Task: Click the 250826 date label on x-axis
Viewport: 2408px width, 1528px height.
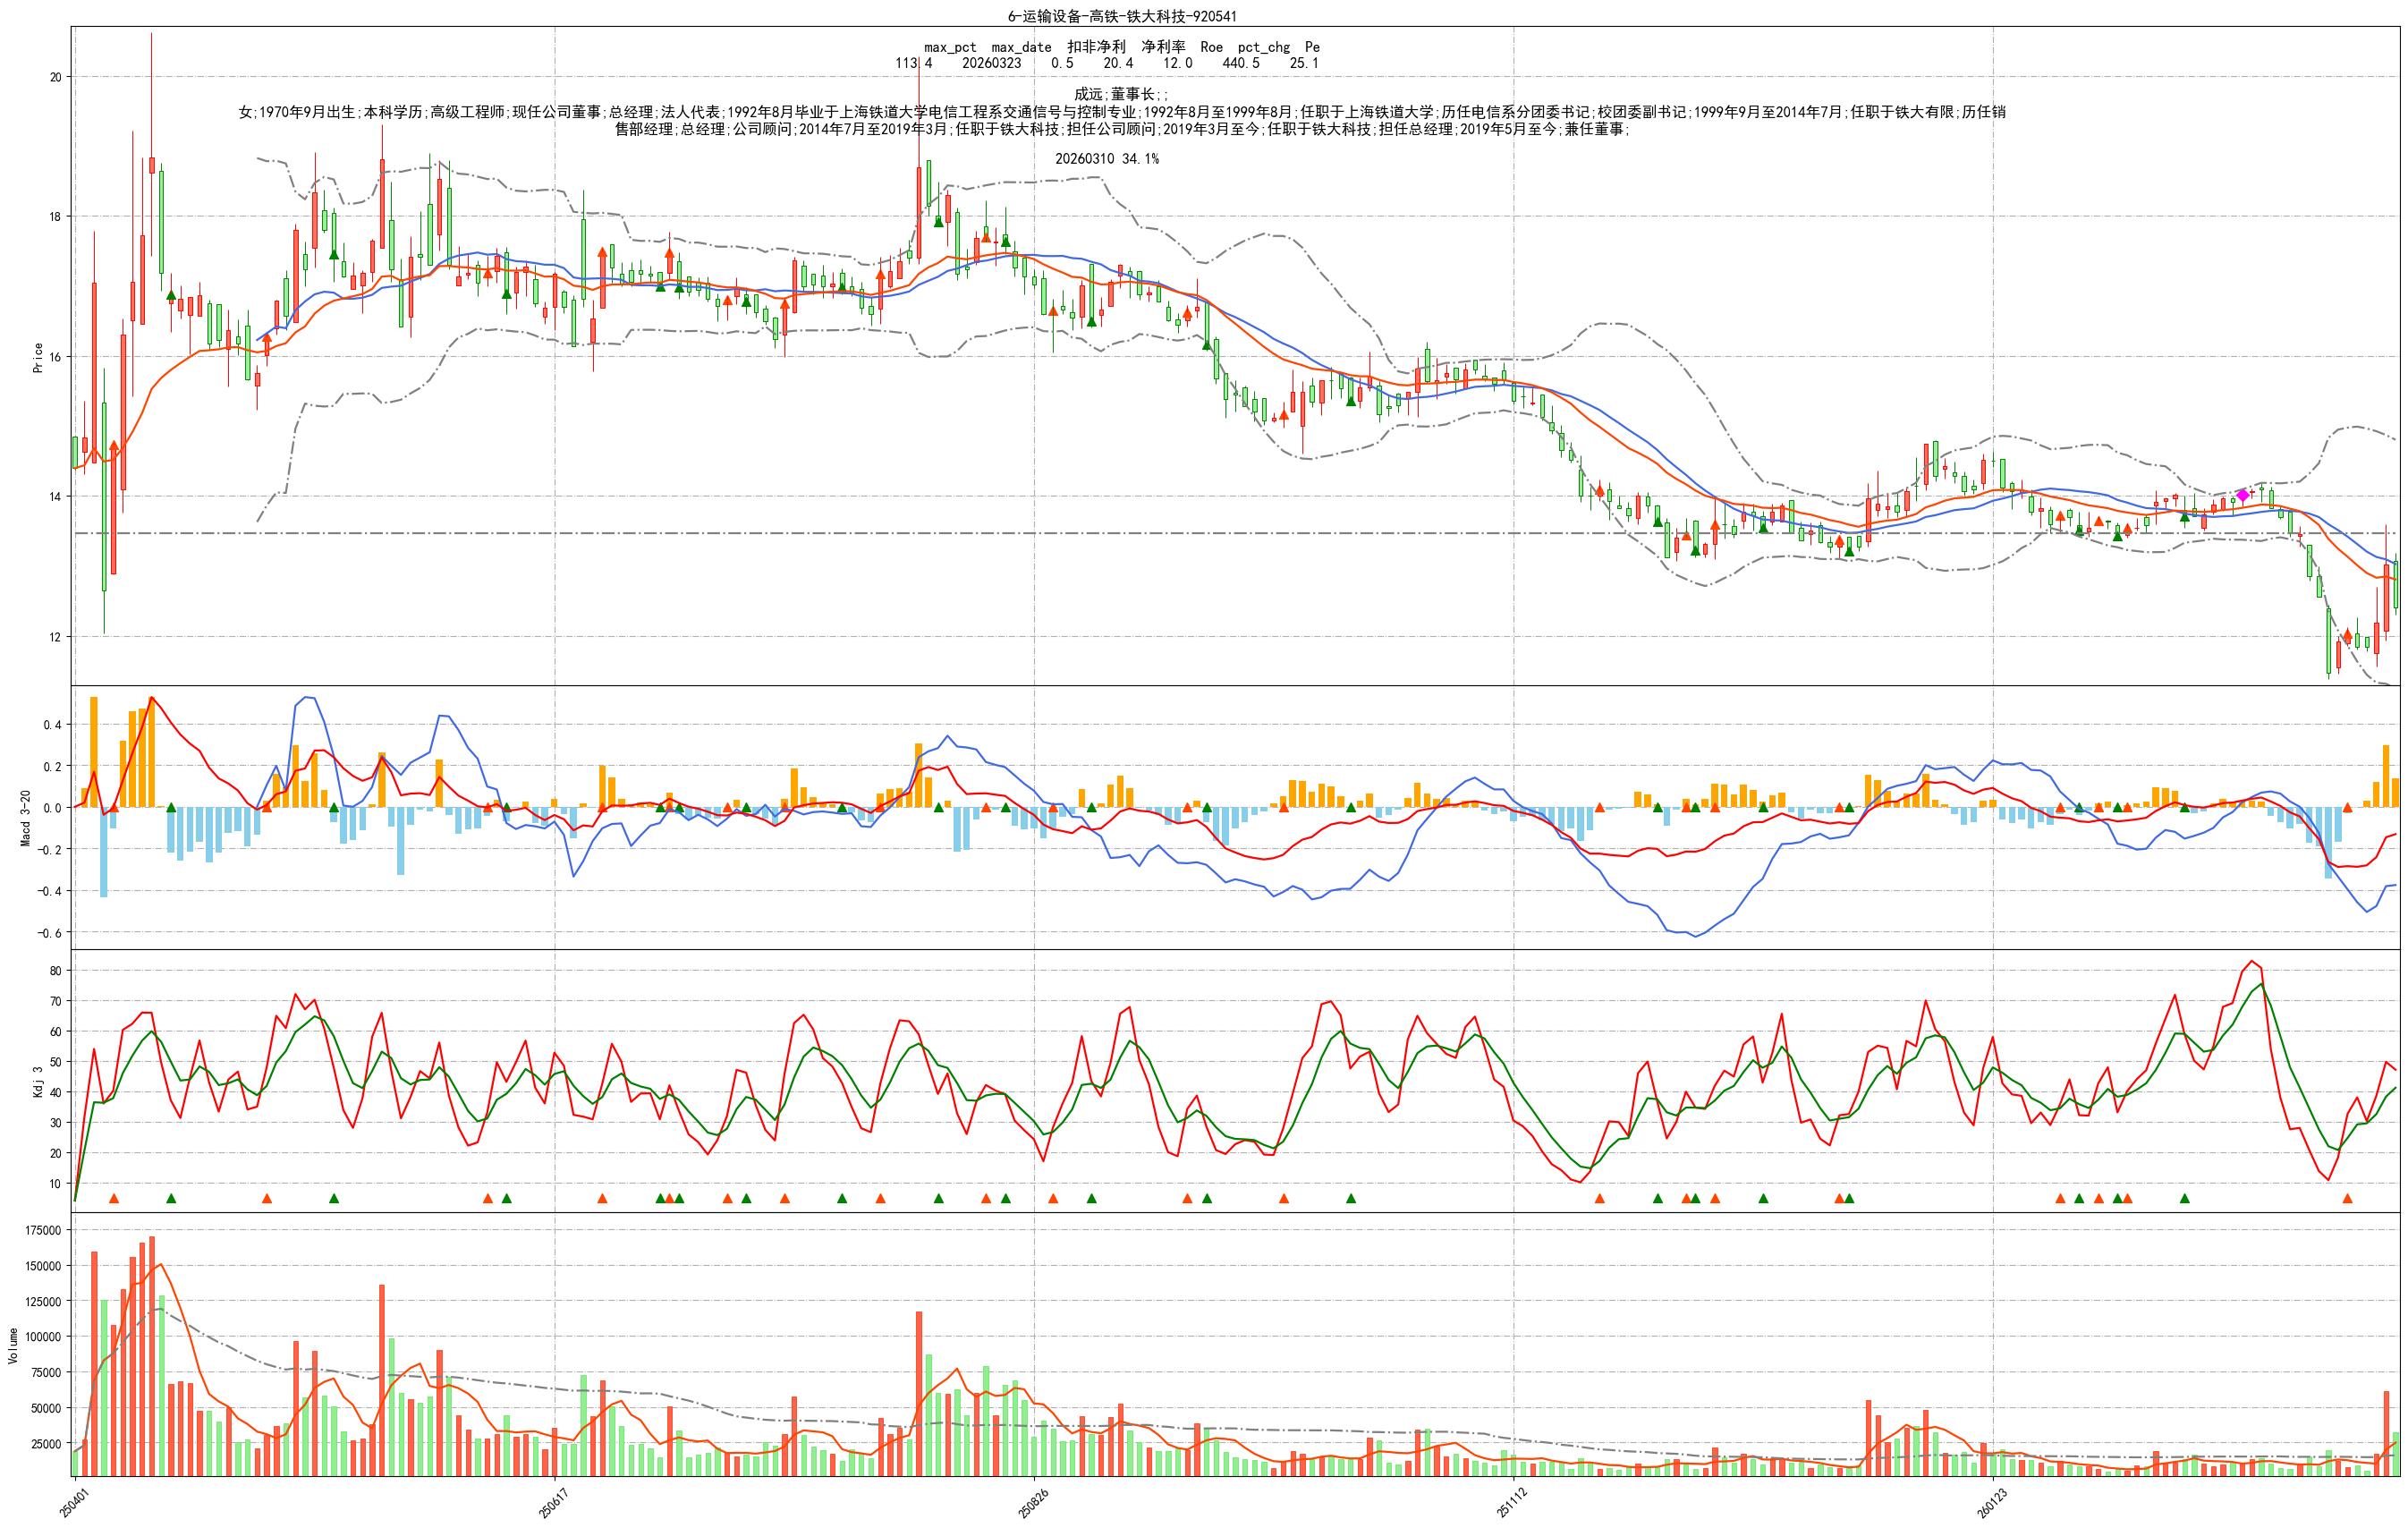Action: 1032,1502
